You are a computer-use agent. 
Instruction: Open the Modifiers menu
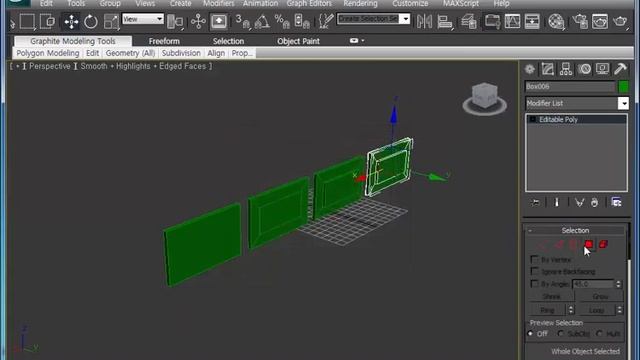(x=219, y=4)
